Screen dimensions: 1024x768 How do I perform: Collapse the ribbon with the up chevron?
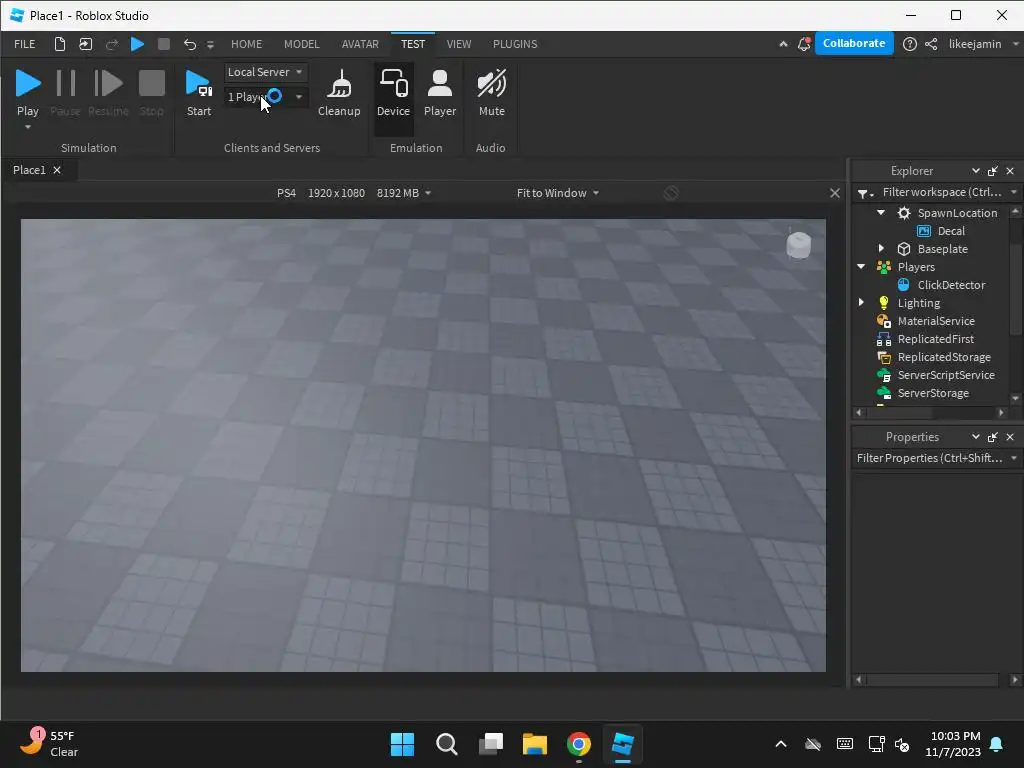[783, 44]
